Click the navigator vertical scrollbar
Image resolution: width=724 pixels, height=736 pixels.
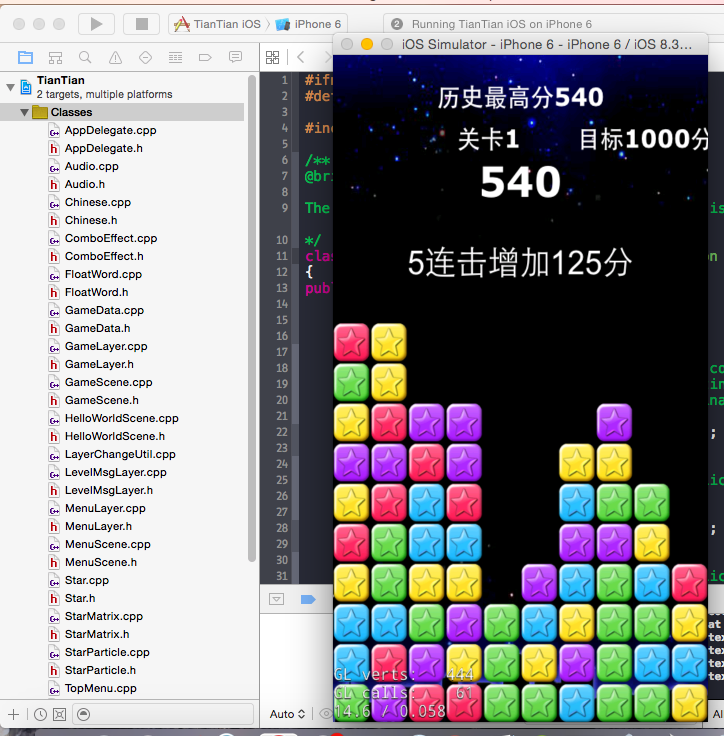pos(252,318)
